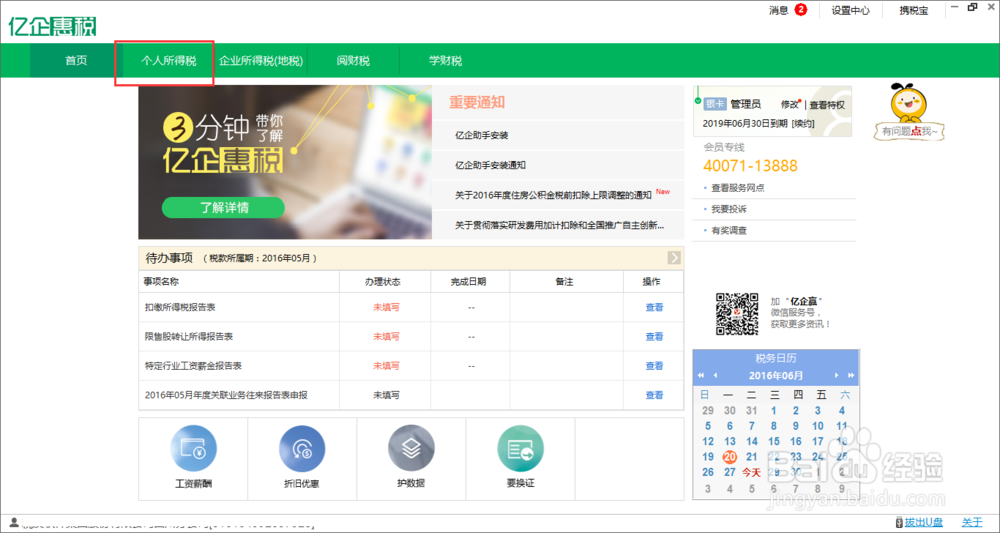Select day 20 in the tax calendar
Screen dimensions: 1000x533
pyautogui.click(x=730, y=457)
